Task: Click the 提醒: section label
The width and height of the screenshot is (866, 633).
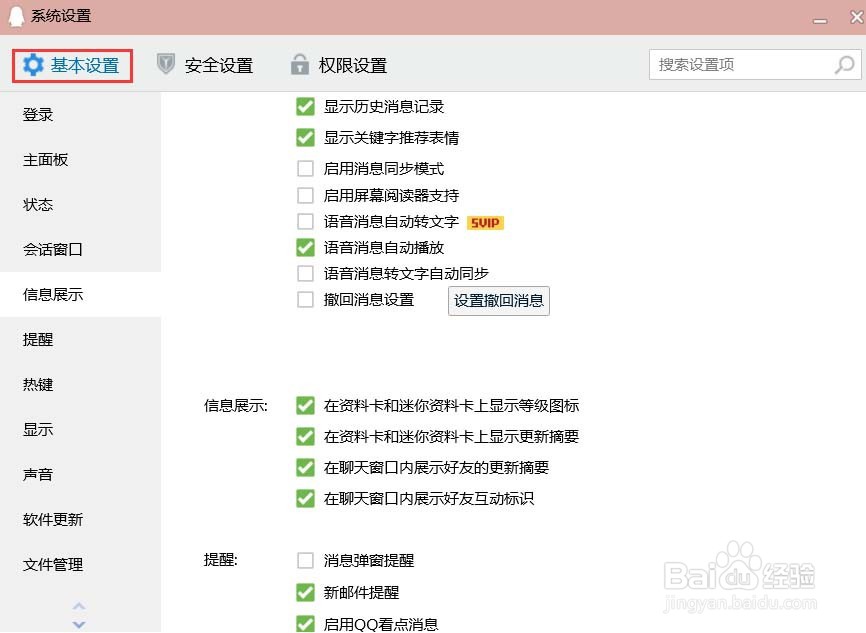Action: [x=220, y=560]
